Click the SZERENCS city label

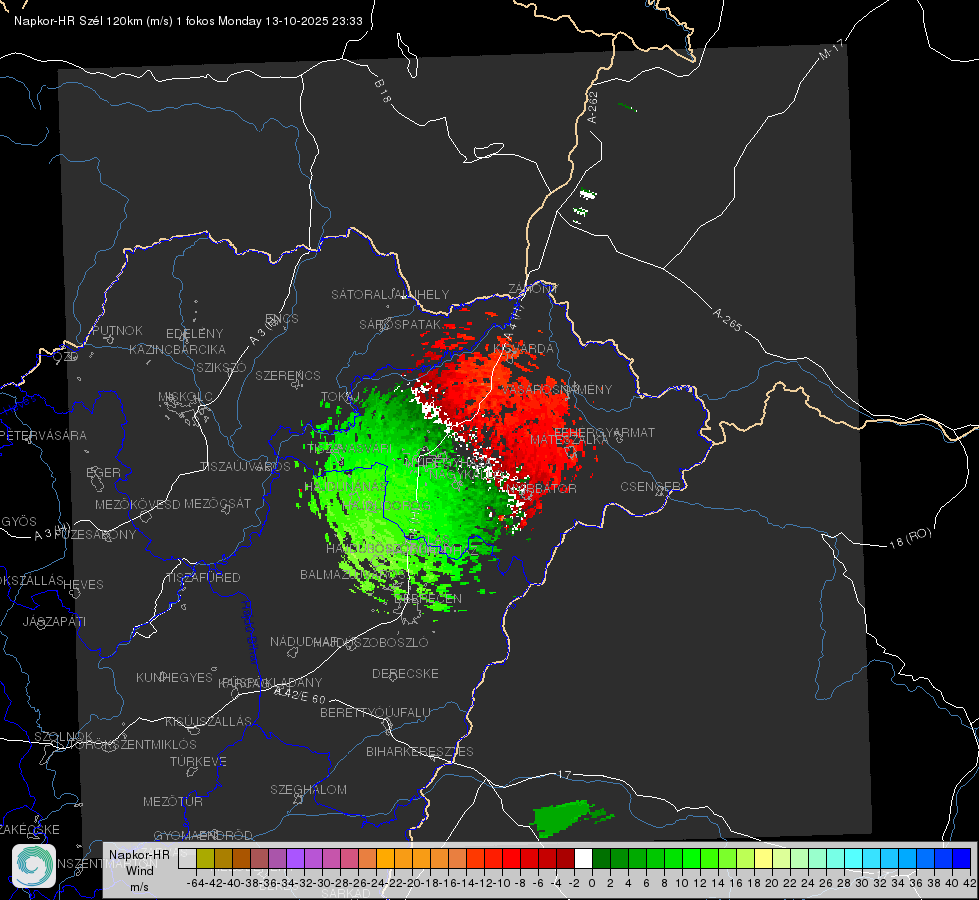coord(288,375)
